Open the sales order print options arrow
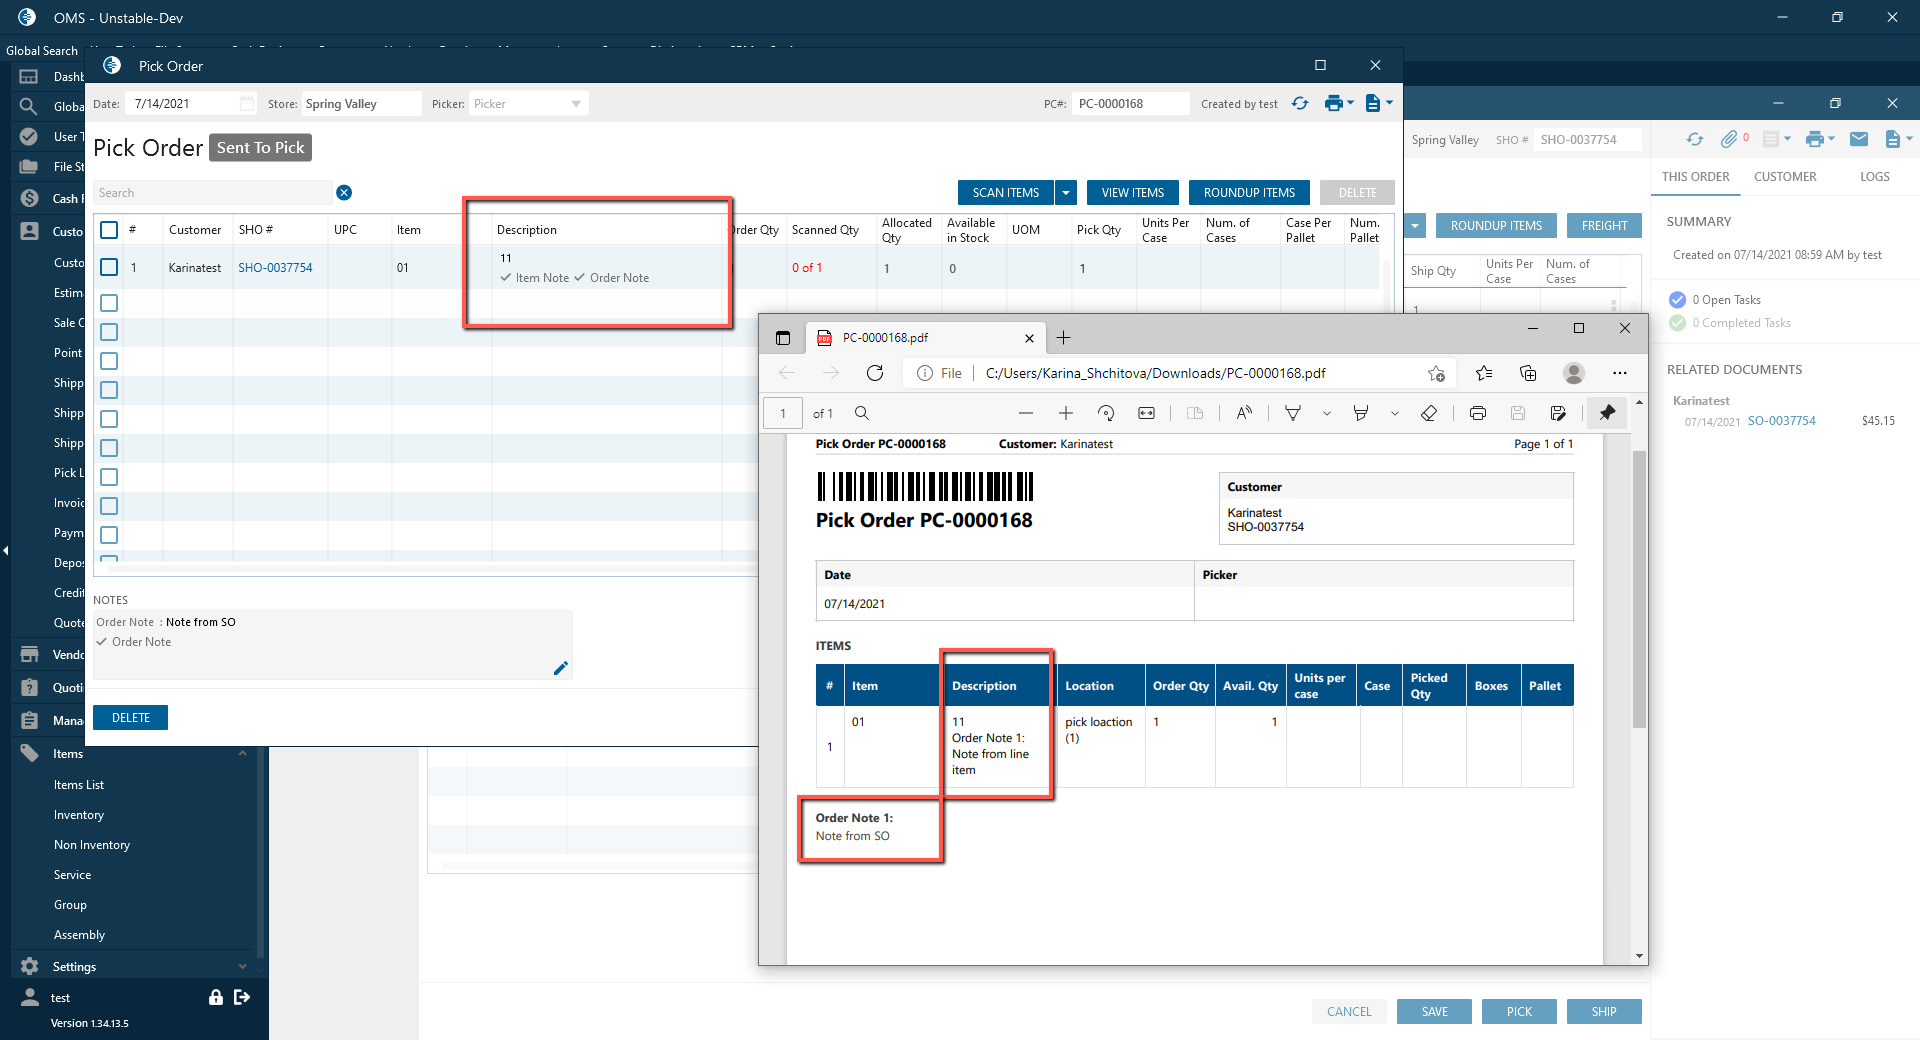 (x=1831, y=139)
